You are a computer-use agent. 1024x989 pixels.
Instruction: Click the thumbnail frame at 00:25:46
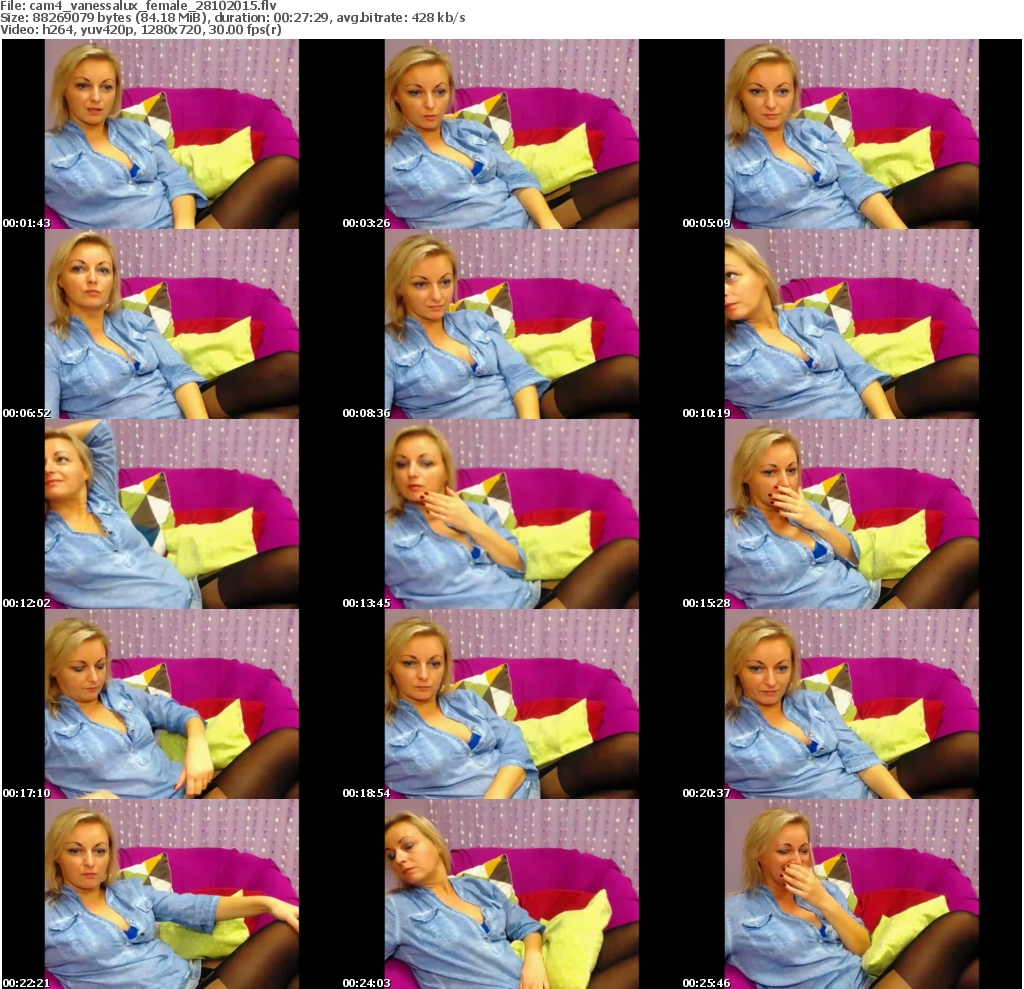tap(852, 894)
